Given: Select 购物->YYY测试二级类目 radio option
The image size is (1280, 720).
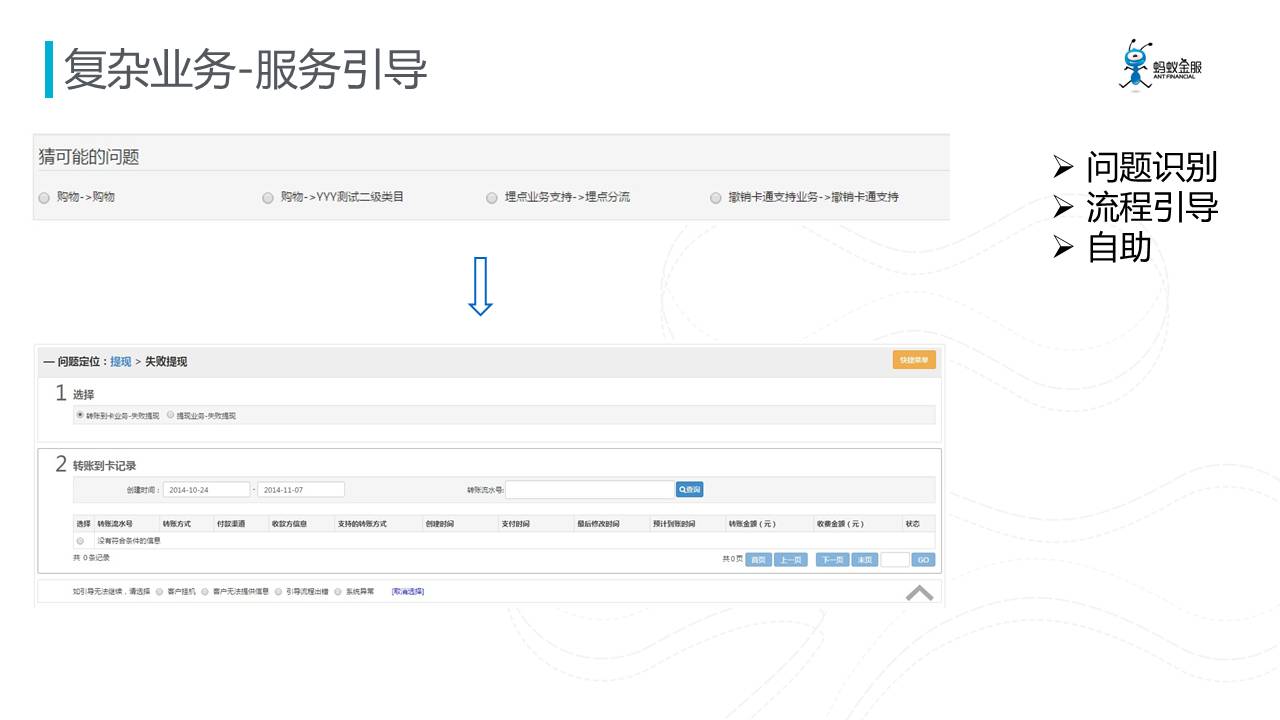Looking at the screenshot, I should tap(268, 198).
